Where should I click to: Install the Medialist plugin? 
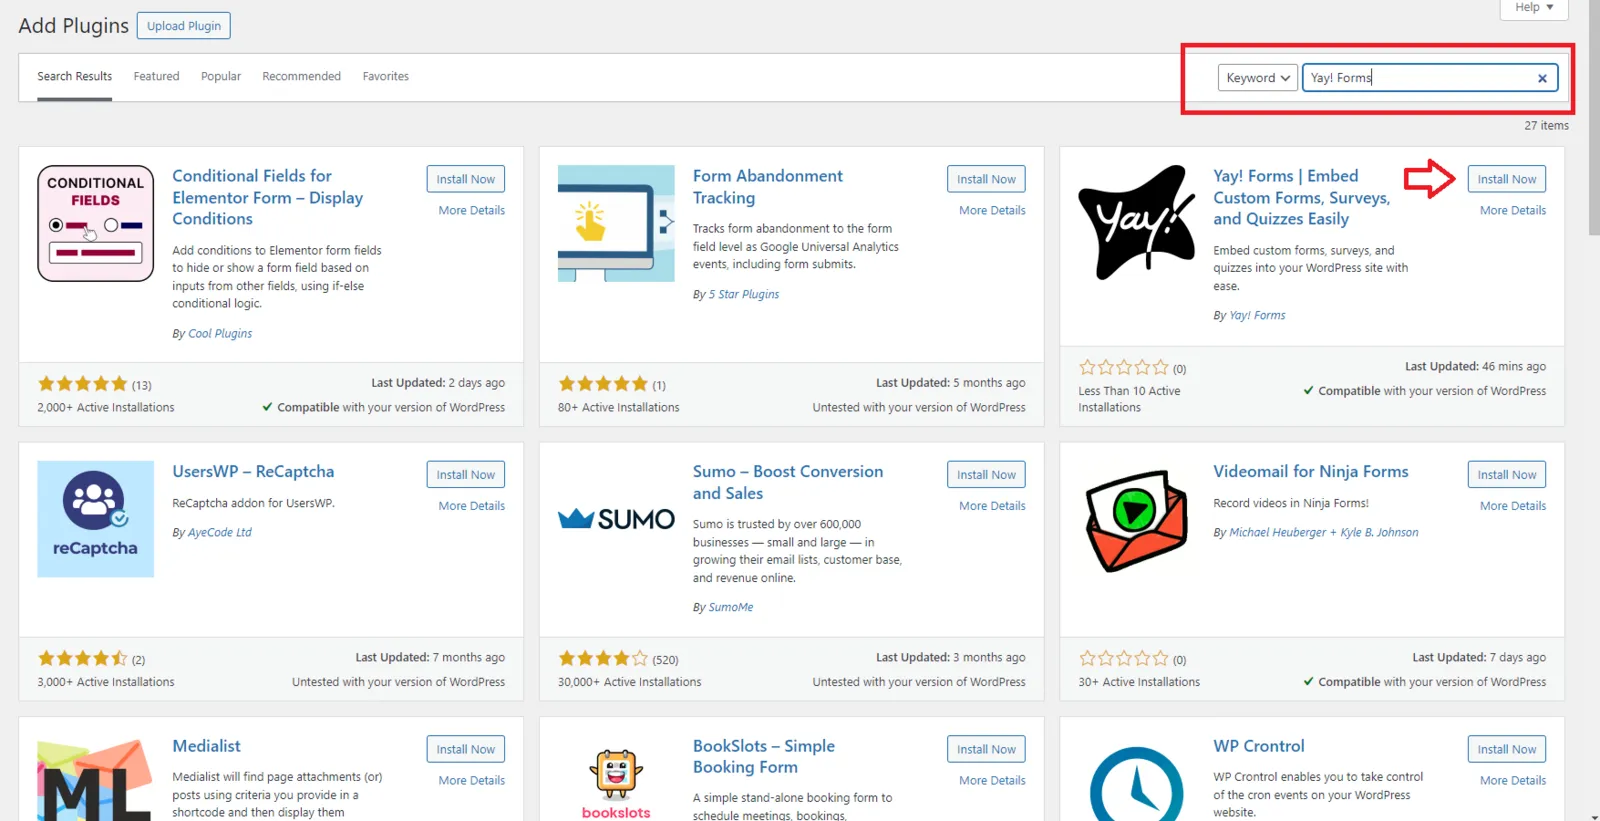465,749
